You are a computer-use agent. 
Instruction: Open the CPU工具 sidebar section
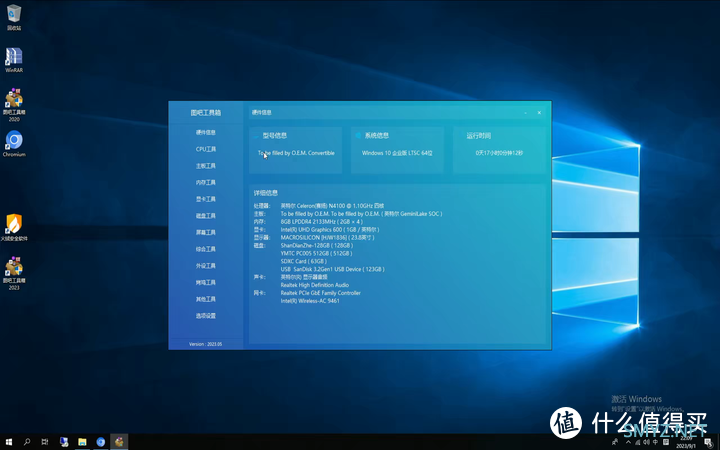click(x=206, y=149)
